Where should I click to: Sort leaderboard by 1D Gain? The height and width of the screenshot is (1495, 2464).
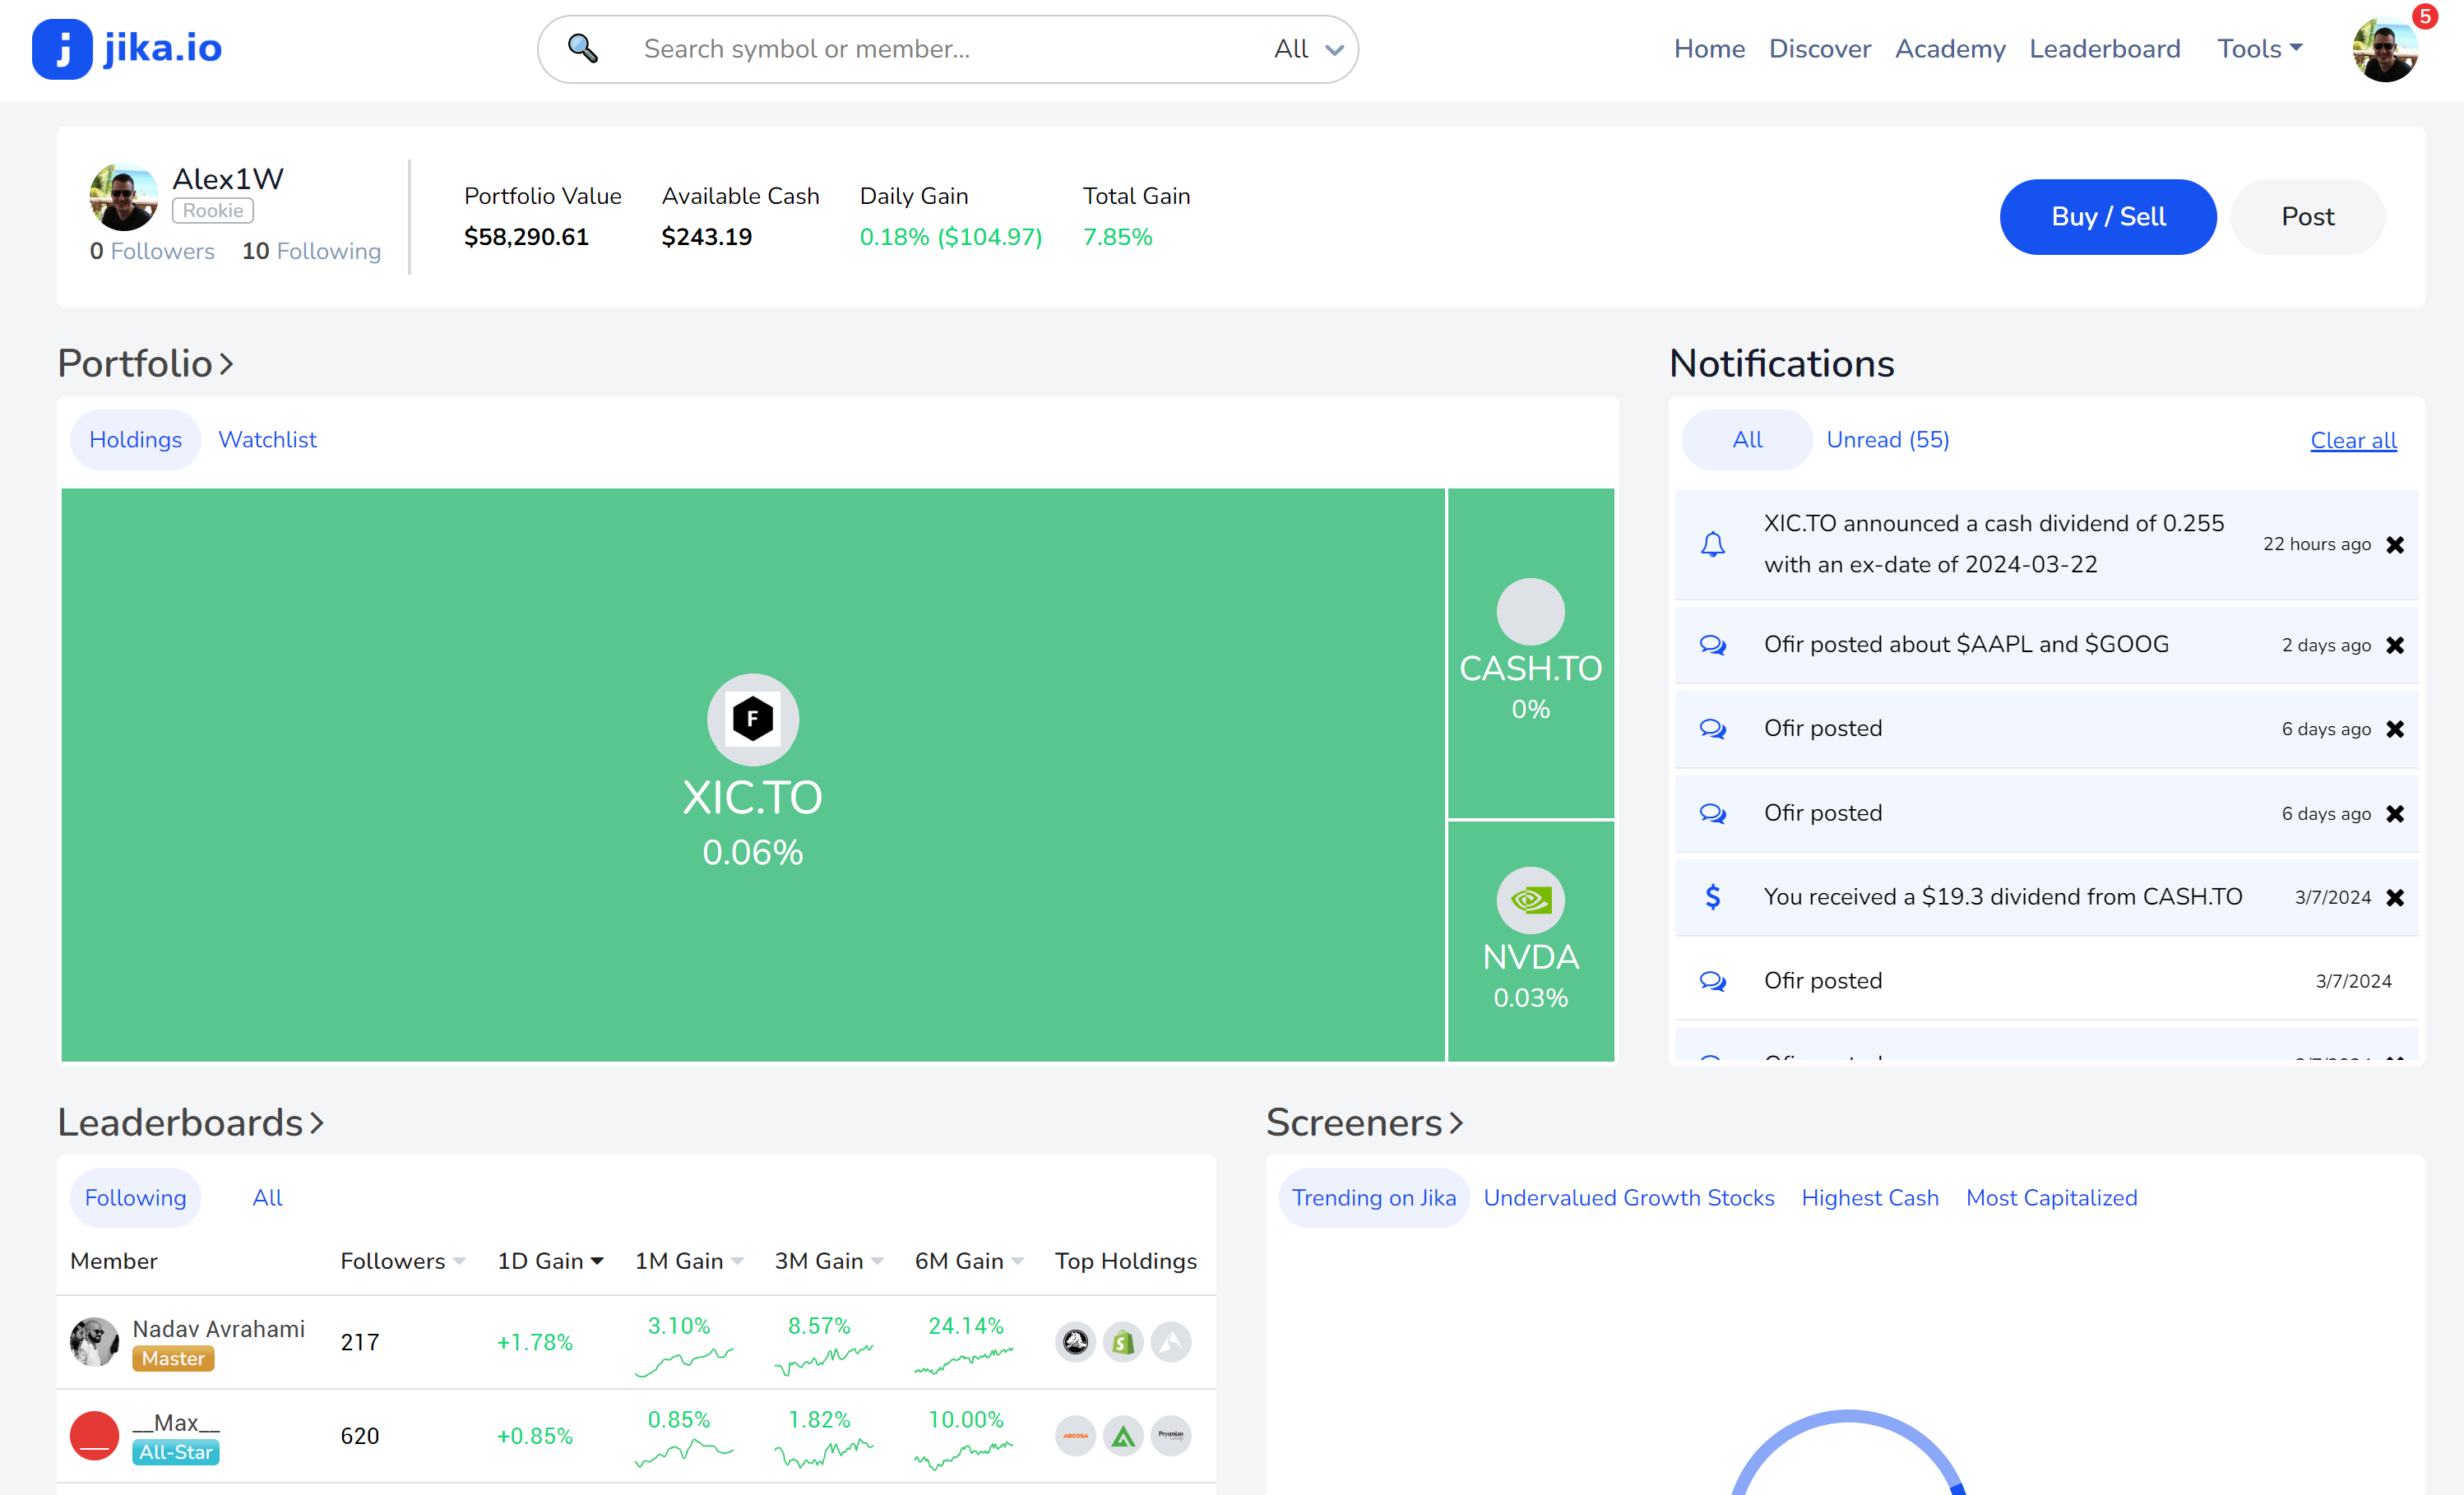tap(549, 1261)
